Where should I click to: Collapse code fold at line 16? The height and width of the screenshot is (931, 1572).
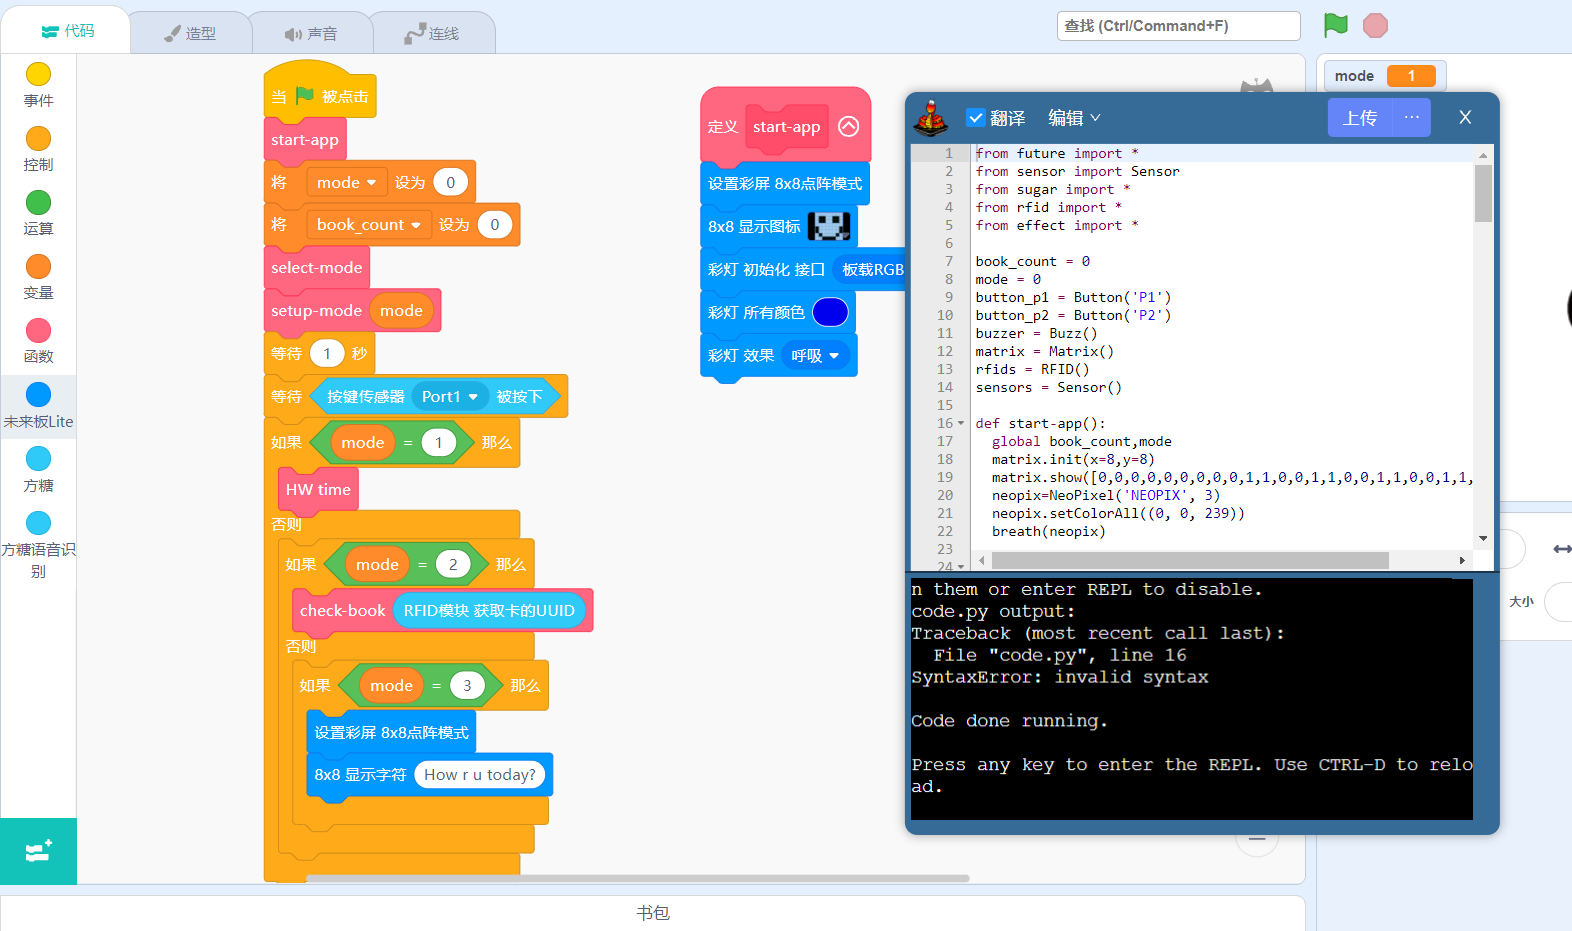click(x=961, y=424)
